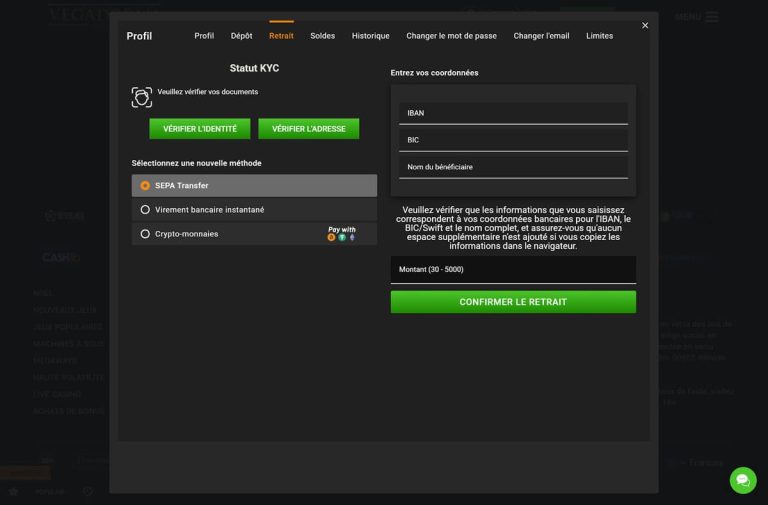Go to Changer le mot de passe tab
The height and width of the screenshot is (505, 768).
click(x=451, y=36)
